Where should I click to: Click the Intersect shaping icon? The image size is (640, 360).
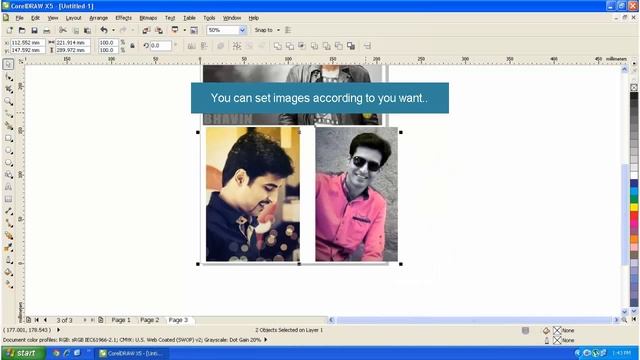(x=302, y=46)
